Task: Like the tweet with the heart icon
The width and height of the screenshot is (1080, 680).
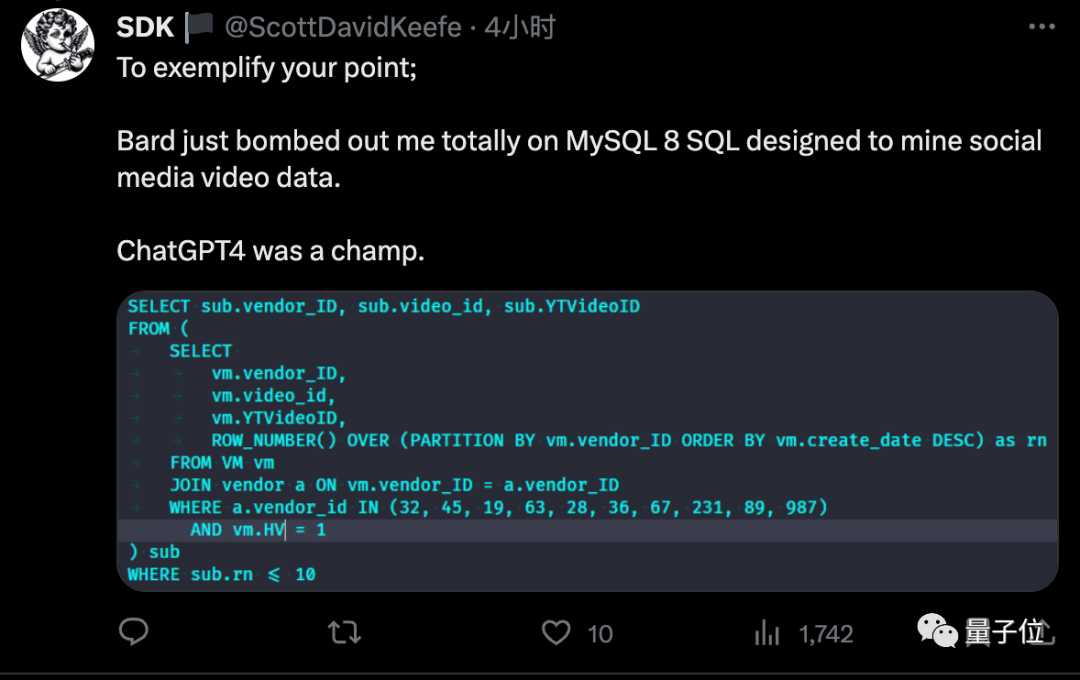Action: tap(556, 632)
